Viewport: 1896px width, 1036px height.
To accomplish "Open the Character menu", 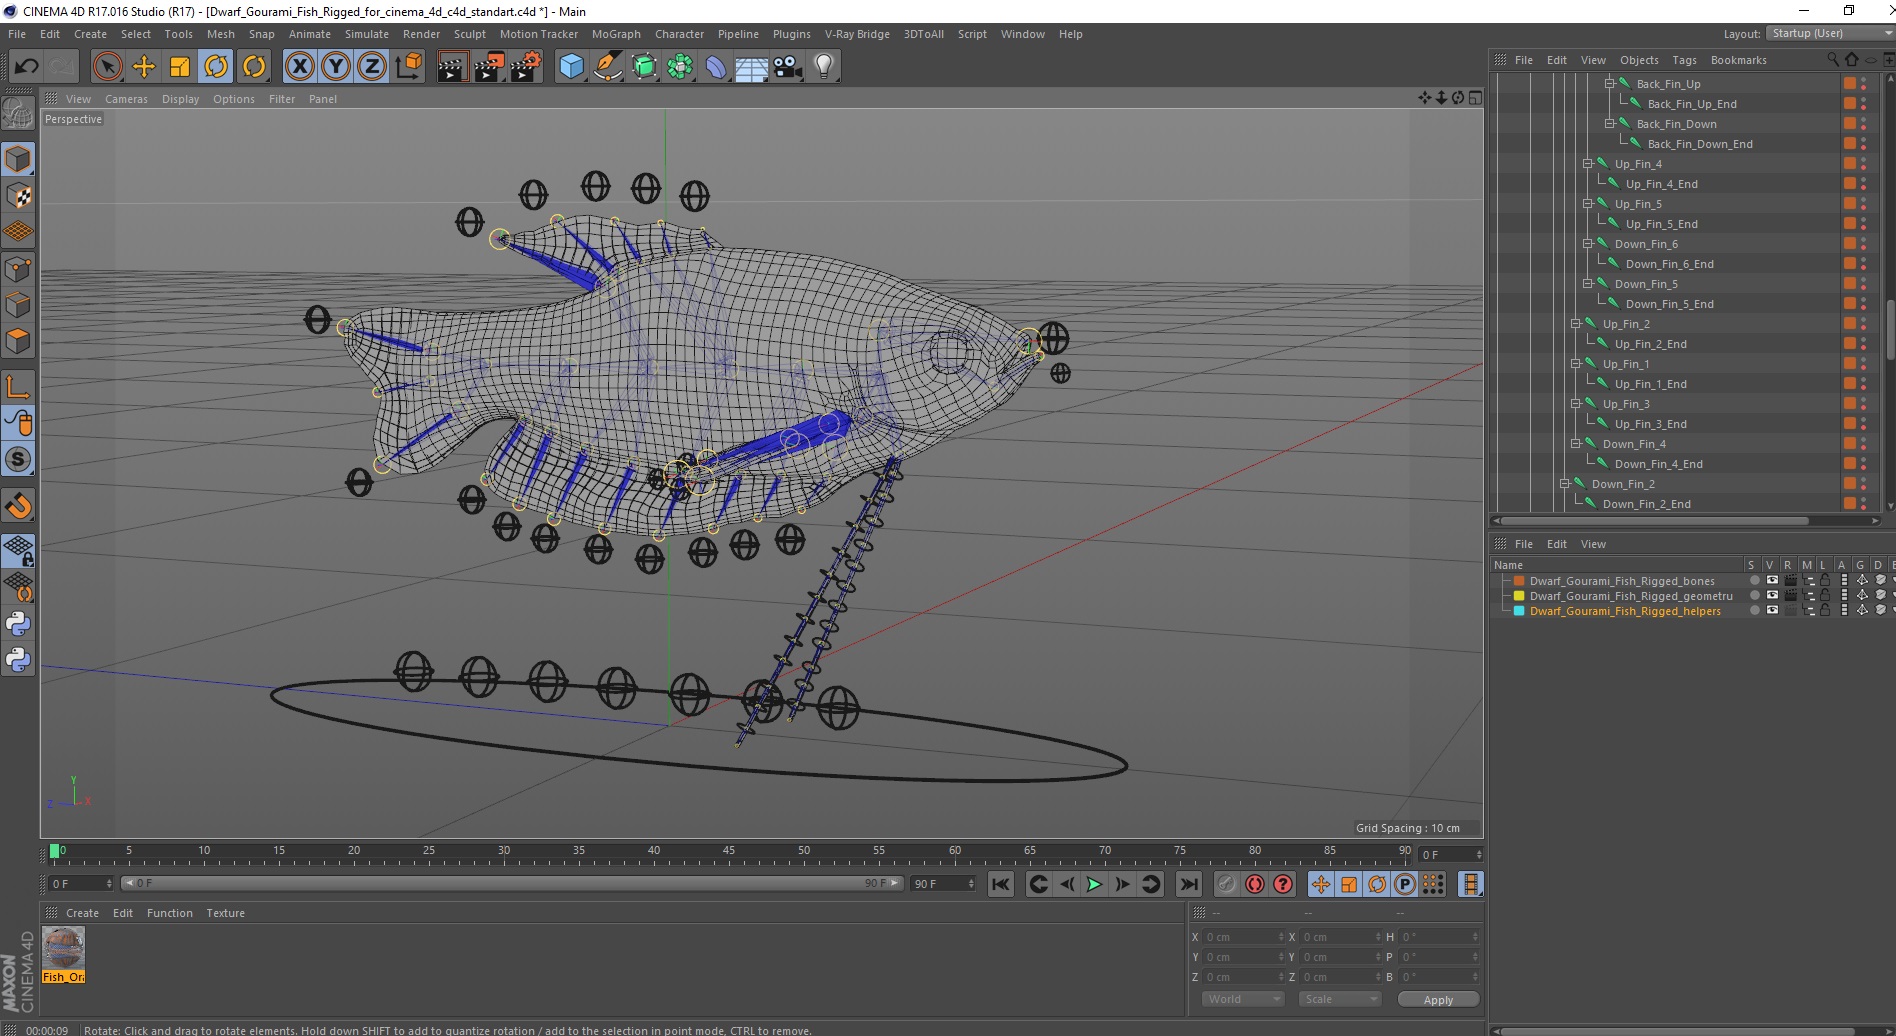I will click(x=679, y=34).
